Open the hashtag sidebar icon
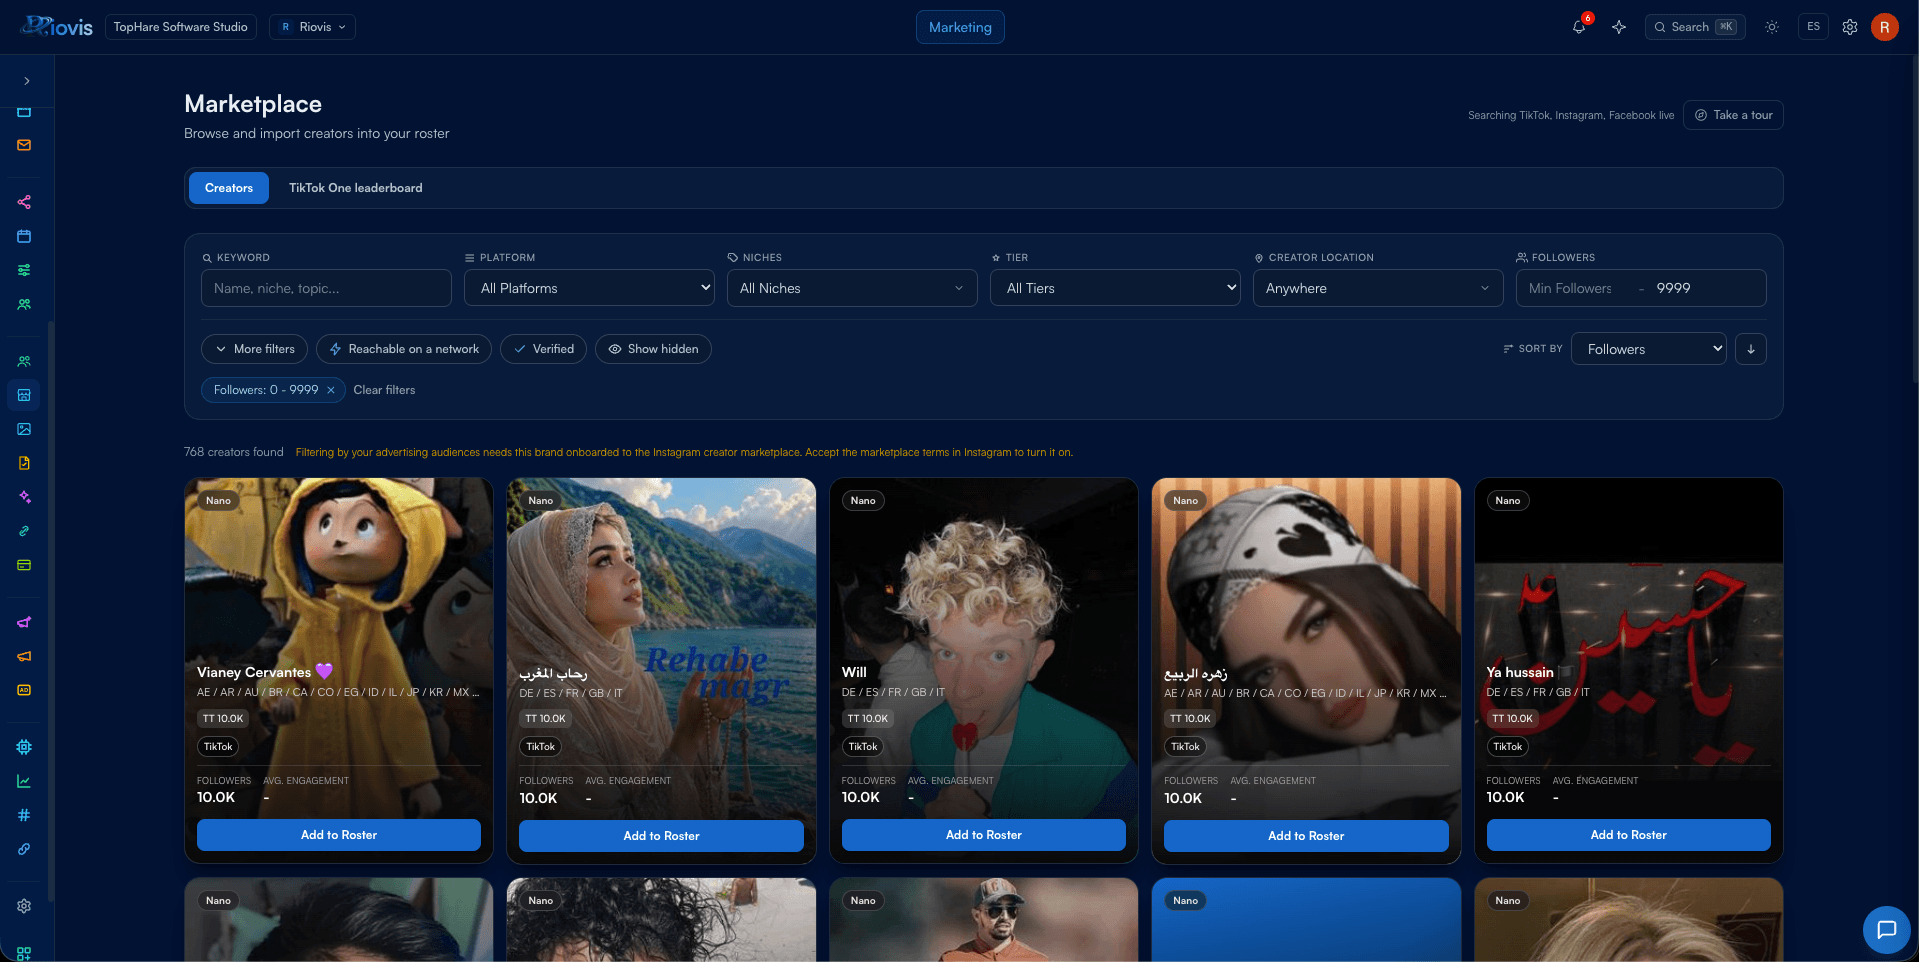Viewport: 1919px width, 962px height. coord(24,815)
